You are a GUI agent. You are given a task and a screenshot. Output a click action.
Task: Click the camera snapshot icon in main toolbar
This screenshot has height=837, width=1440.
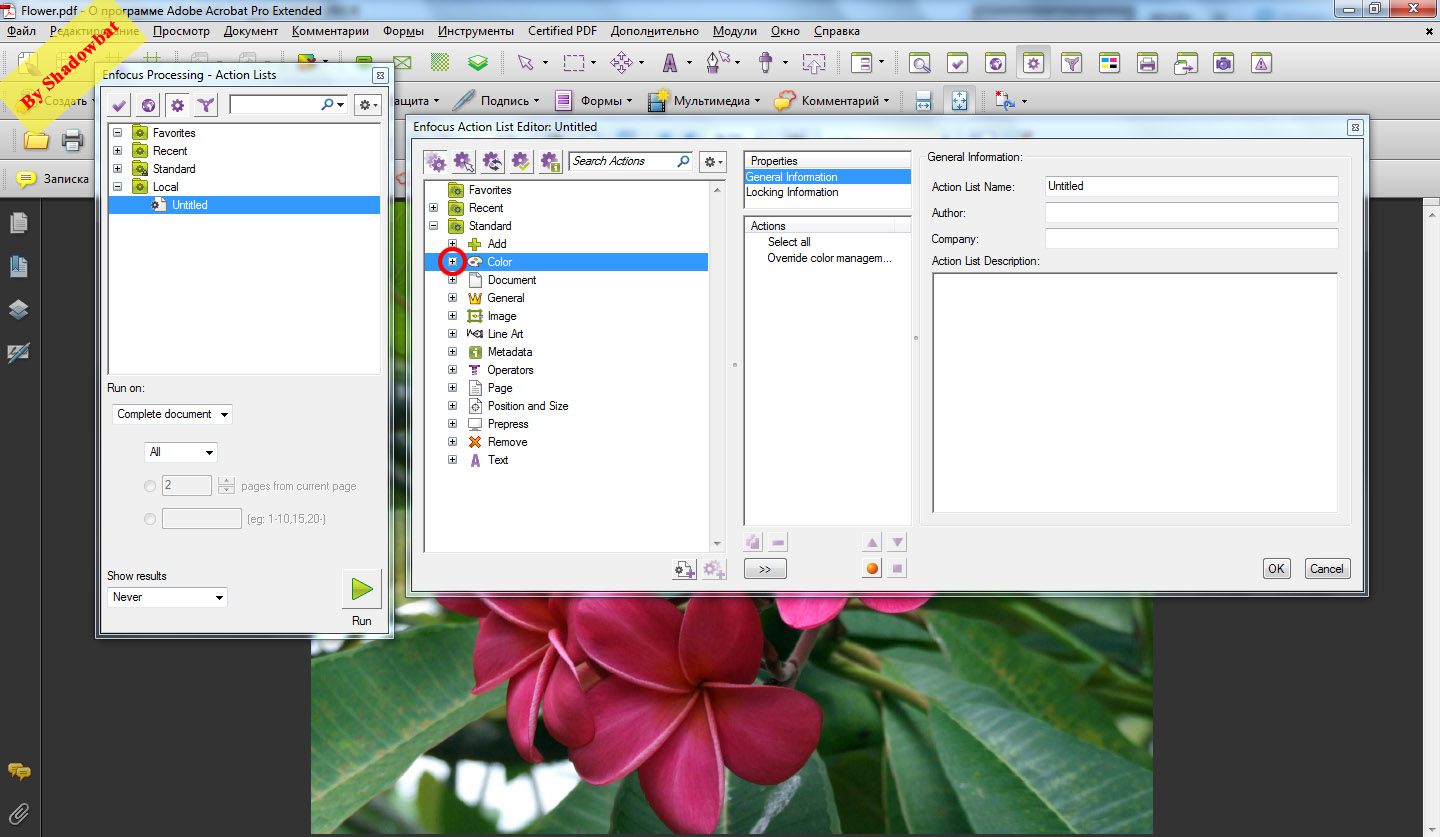click(x=1223, y=63)
